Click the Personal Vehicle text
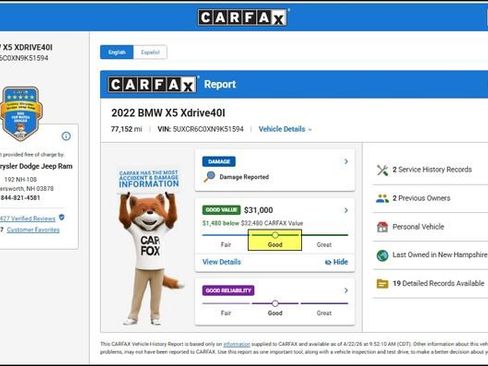The width and height of the screenshot is (488, 366). (x=418, y=227)
